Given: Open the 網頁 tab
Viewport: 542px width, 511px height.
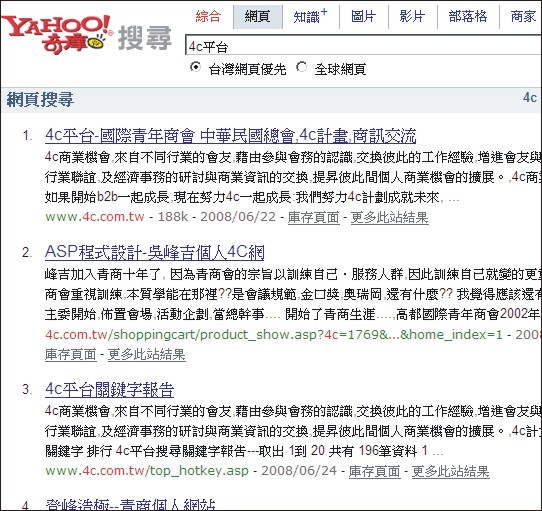Looking at the screenshot, I should [x=258, y=17].
